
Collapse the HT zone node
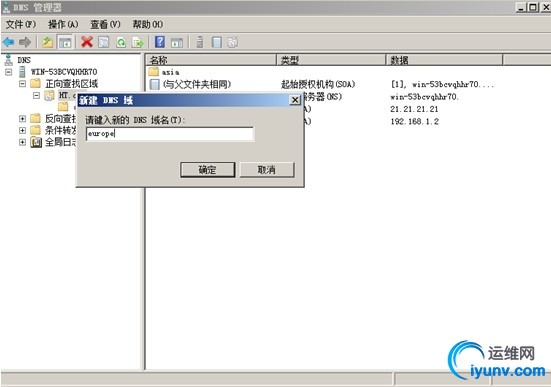pos(36,95)
